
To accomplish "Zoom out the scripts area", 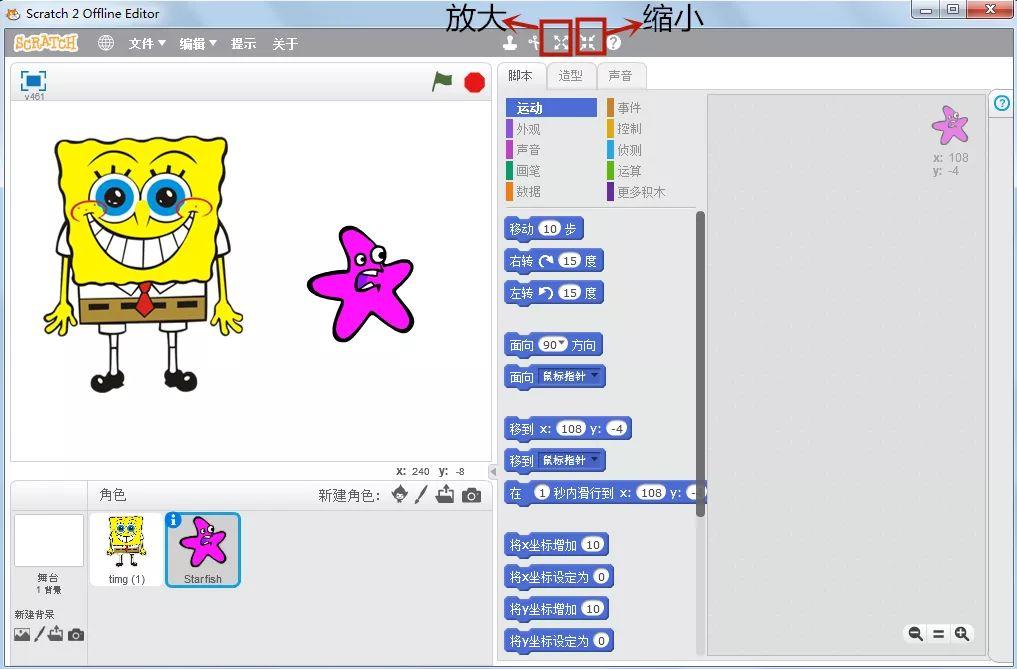I will click(915, 633).
